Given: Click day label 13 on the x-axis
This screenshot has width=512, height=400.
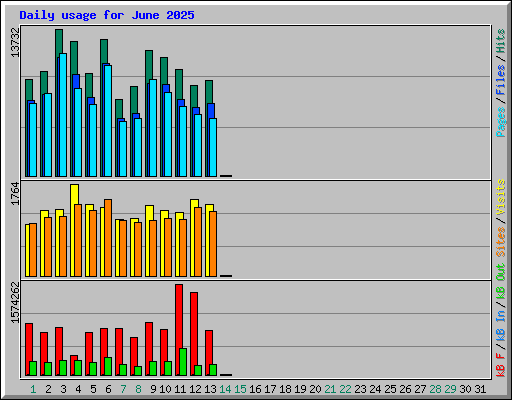Looking at the screenshot, I should 210,389.
